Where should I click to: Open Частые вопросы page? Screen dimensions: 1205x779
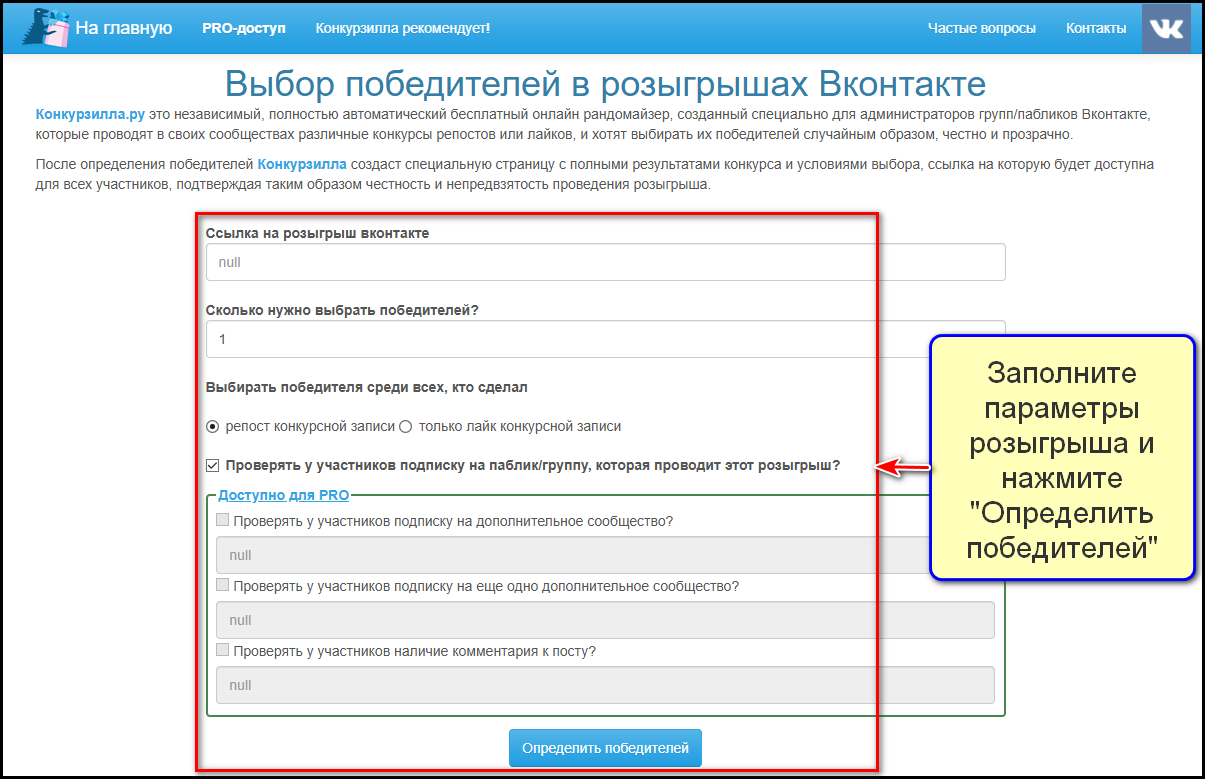click(x=981, y=28)
